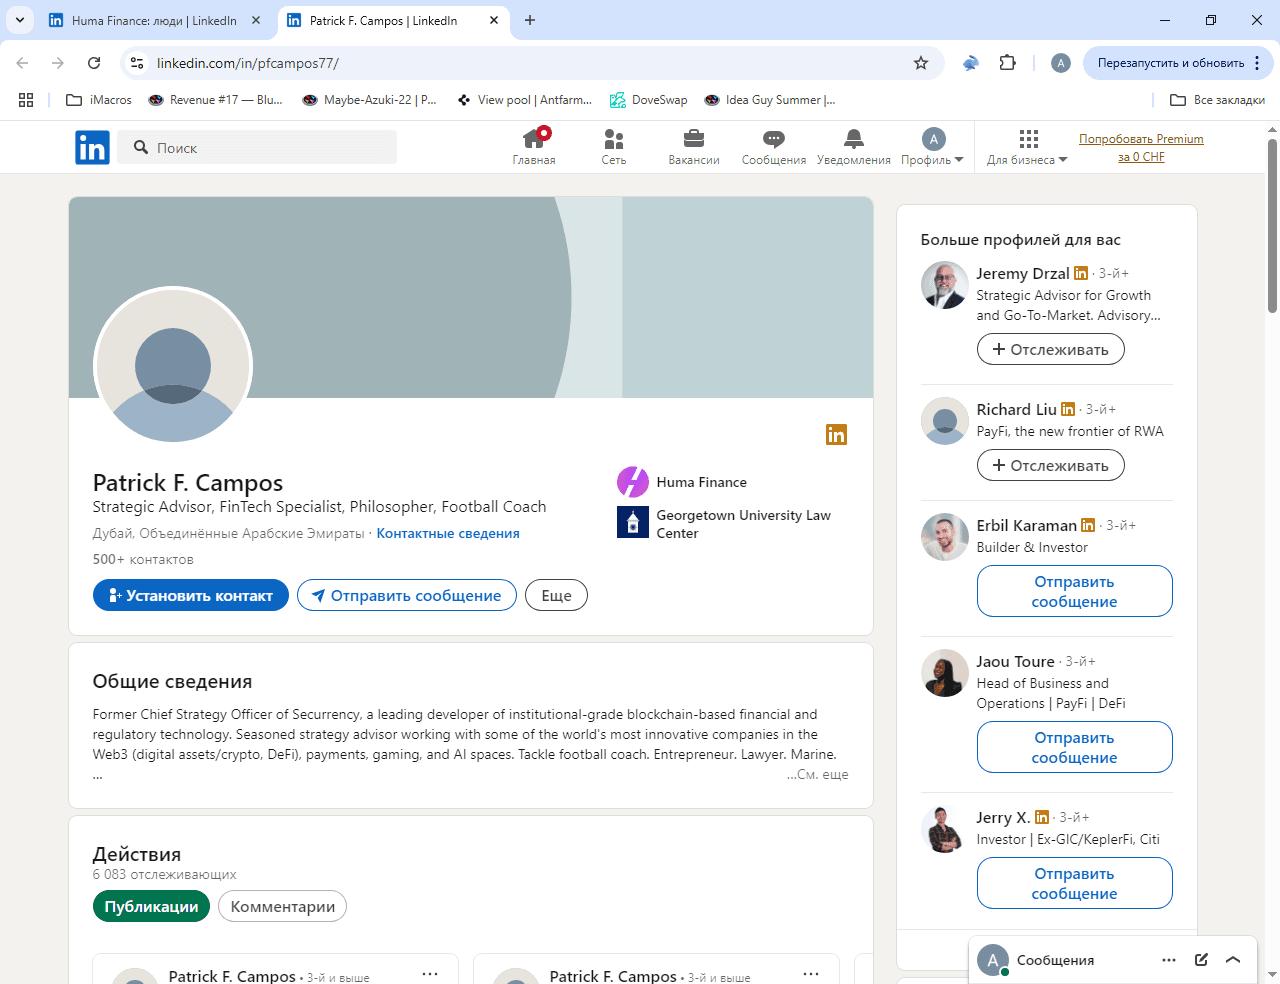The height and width of the screenshot is (984, 1280).
Task: Open the browser extensions puzzle icon
Action: tap(1007, 63)
